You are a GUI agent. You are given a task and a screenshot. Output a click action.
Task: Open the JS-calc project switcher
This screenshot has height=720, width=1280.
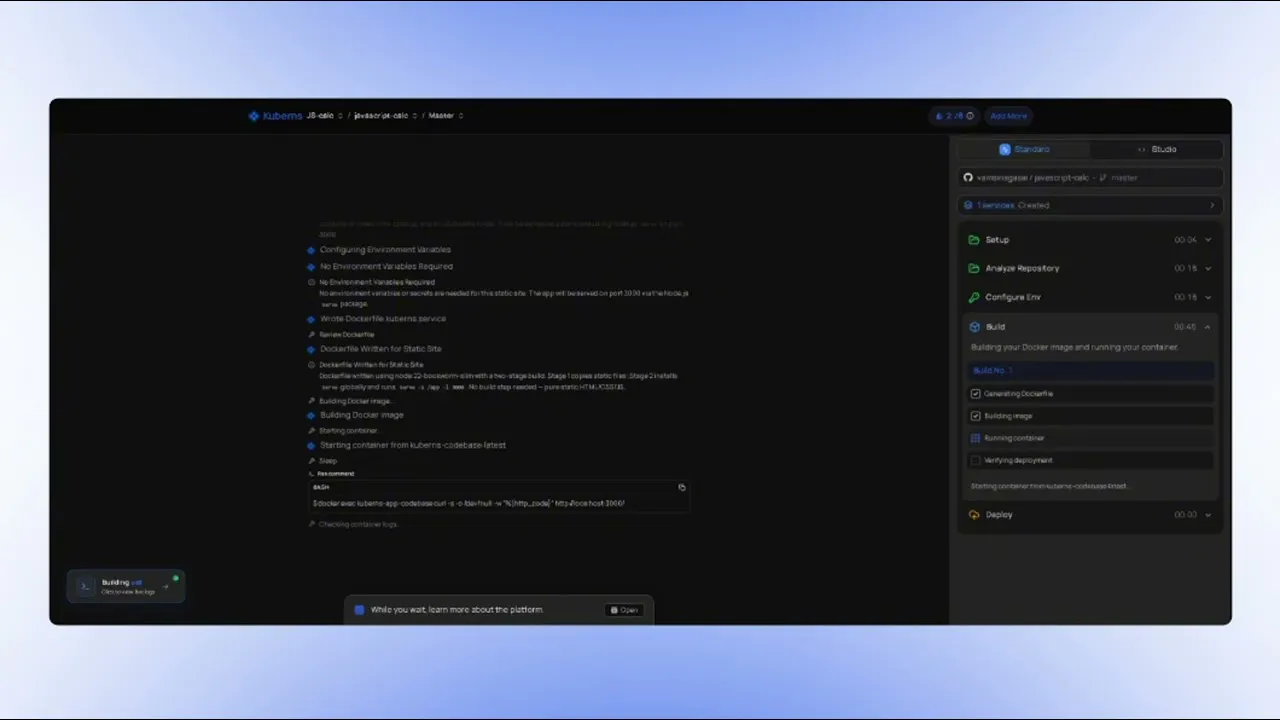click(324, 116)
